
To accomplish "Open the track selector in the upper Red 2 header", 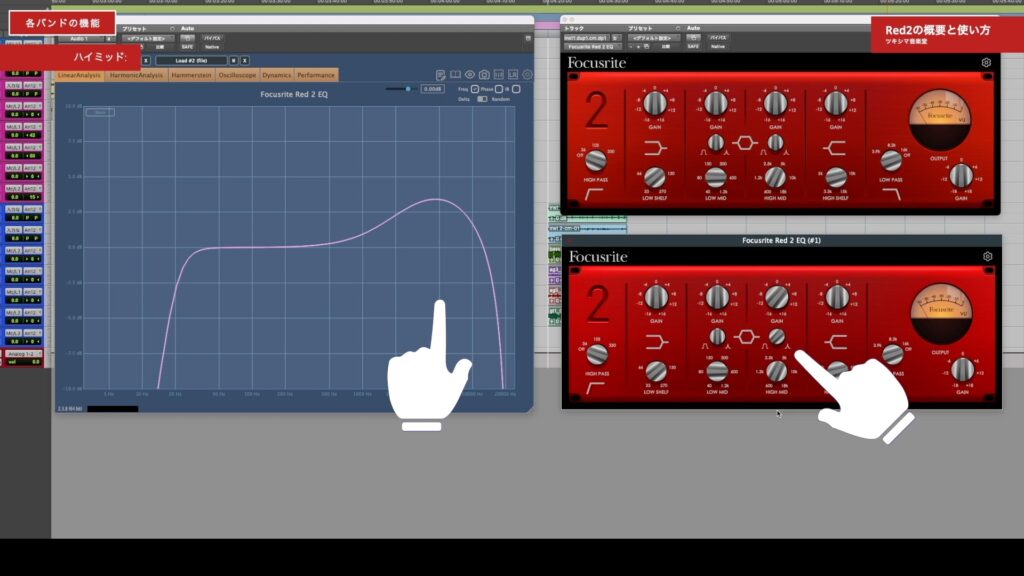I will (586, 38).
